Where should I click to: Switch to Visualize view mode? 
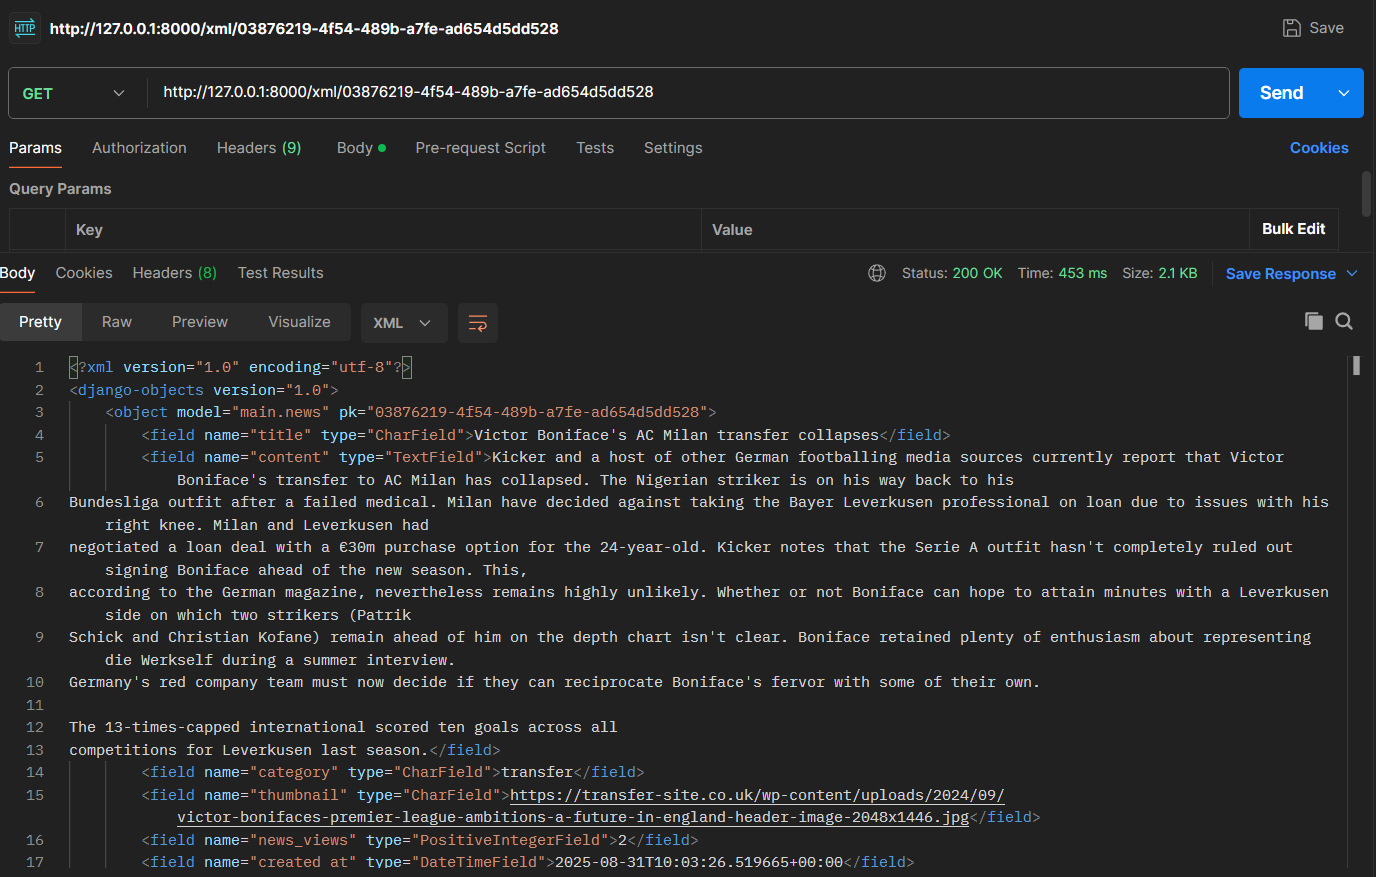pos(299,322)
